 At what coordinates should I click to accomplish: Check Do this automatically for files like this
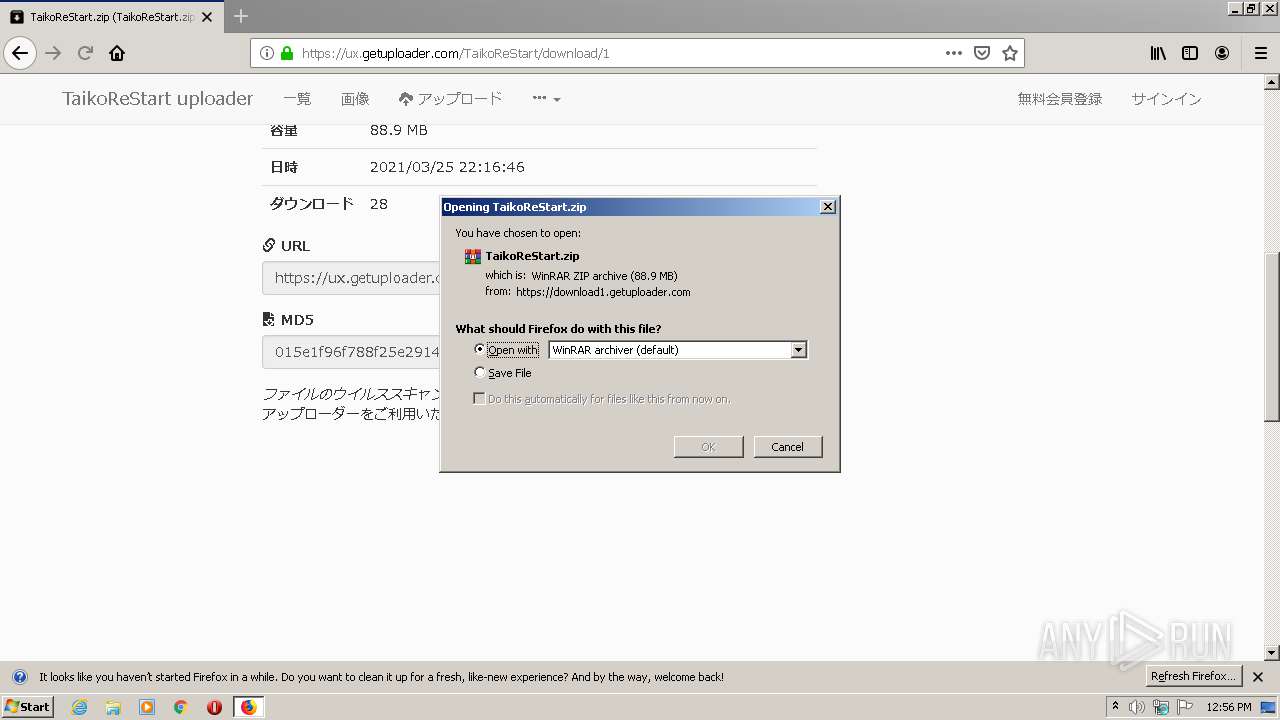tap(479, 399)
